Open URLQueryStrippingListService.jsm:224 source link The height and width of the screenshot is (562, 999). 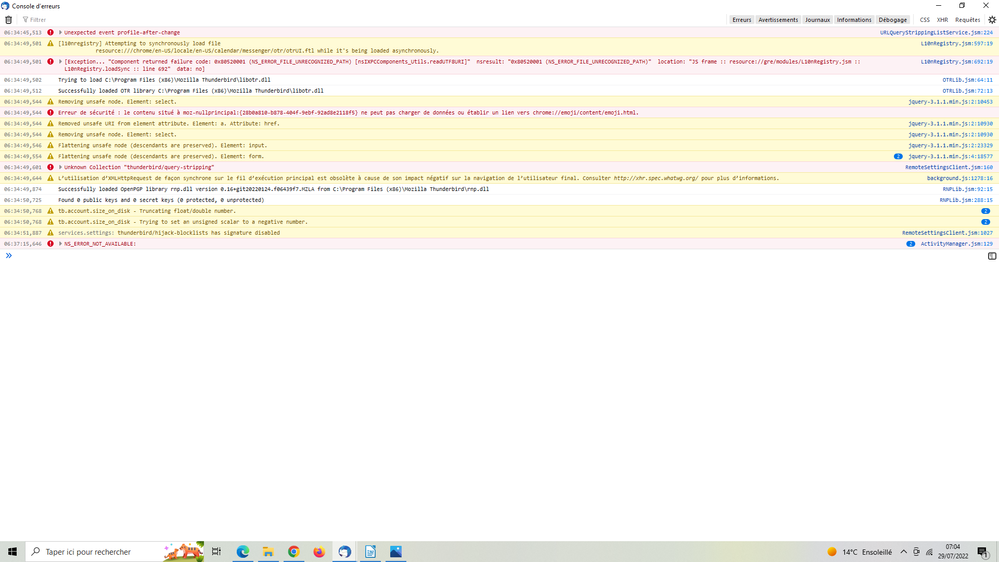(x=936, y=32)
